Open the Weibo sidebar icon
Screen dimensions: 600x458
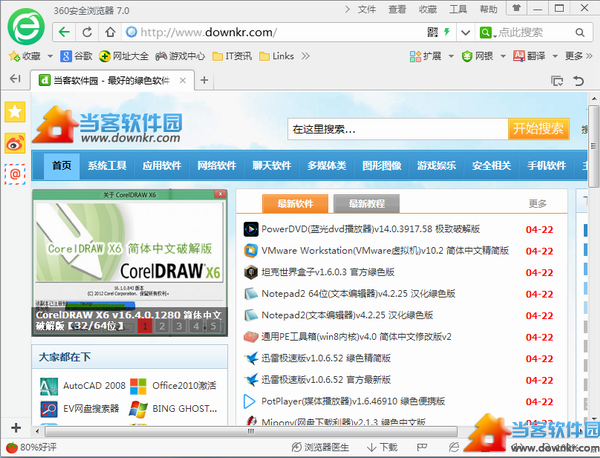(15, 143)
